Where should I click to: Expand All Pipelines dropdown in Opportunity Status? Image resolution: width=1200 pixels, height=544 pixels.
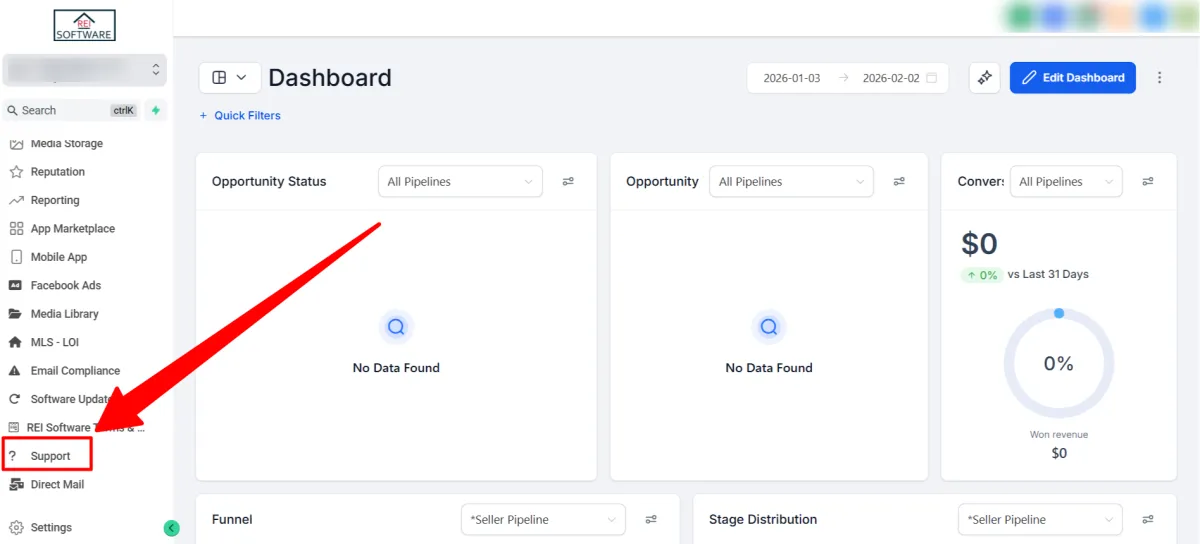(460, 182)
